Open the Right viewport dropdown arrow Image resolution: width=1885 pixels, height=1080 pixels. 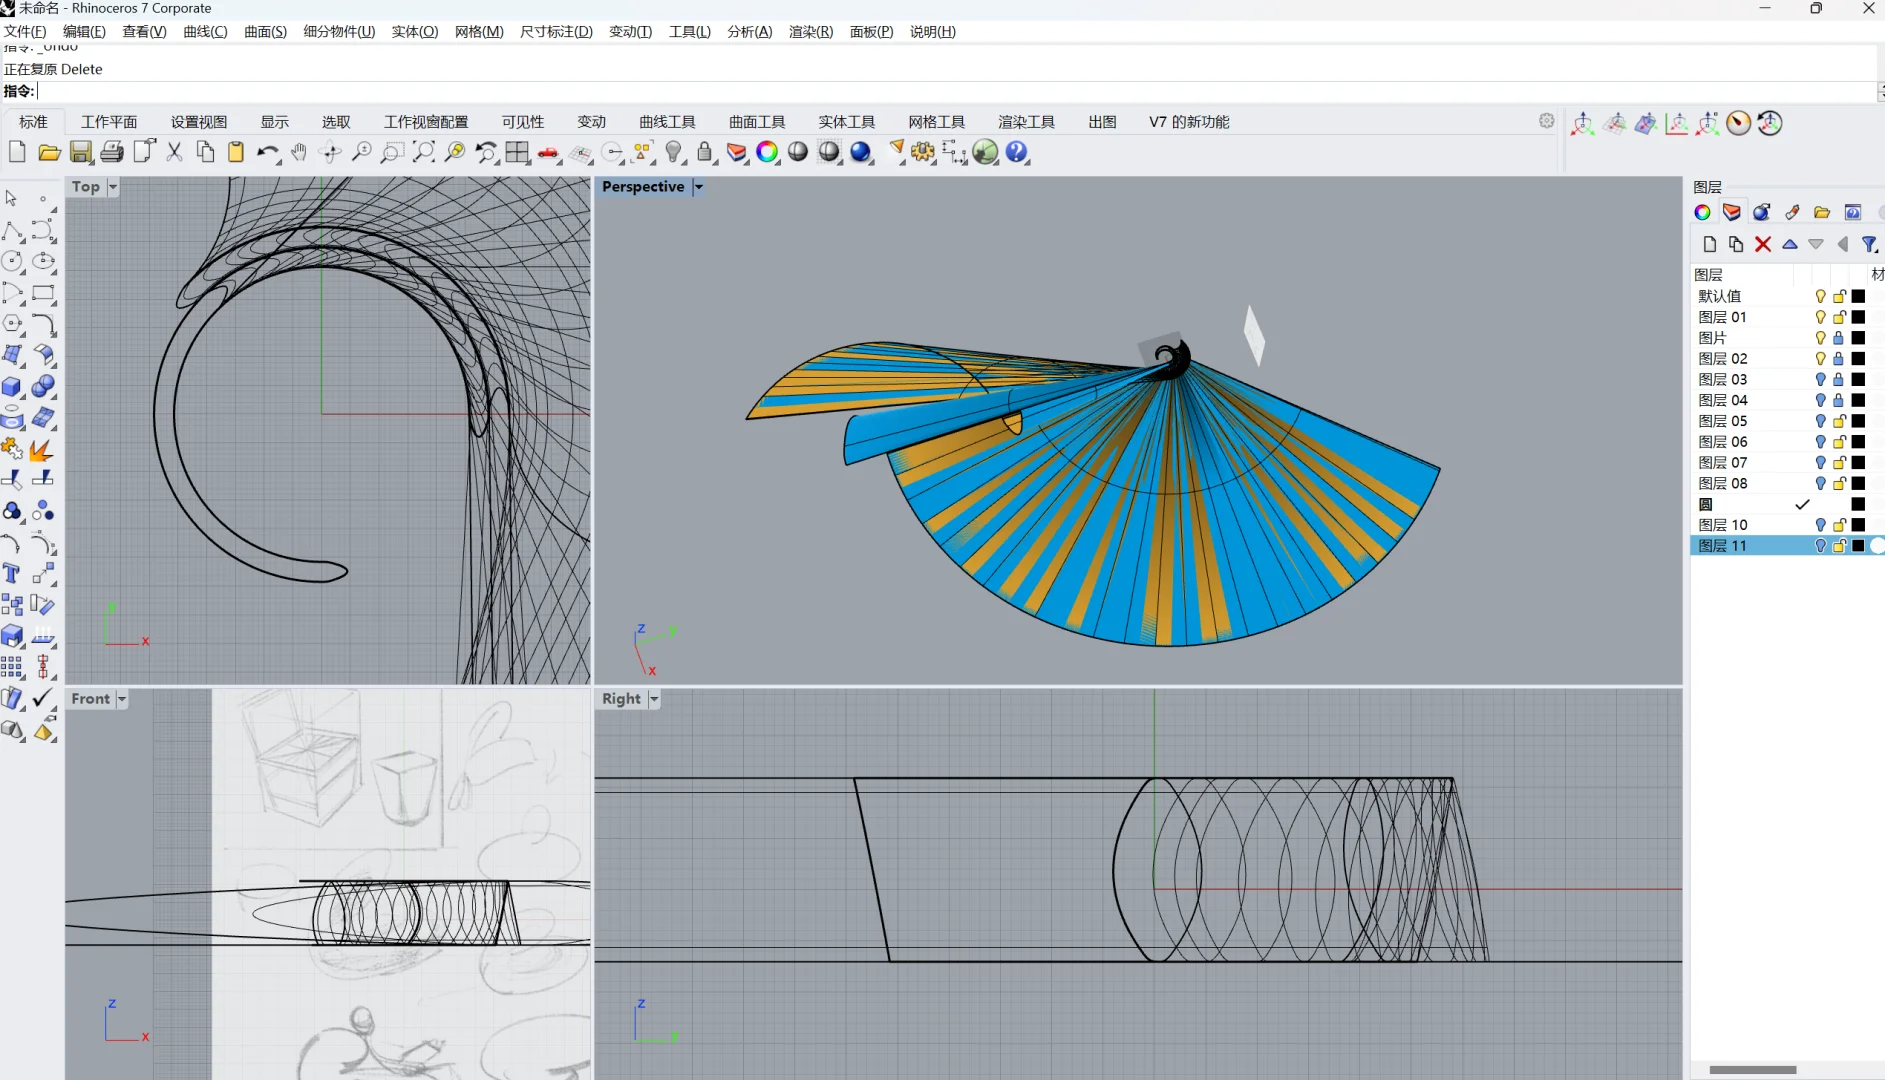coord(654,699)
